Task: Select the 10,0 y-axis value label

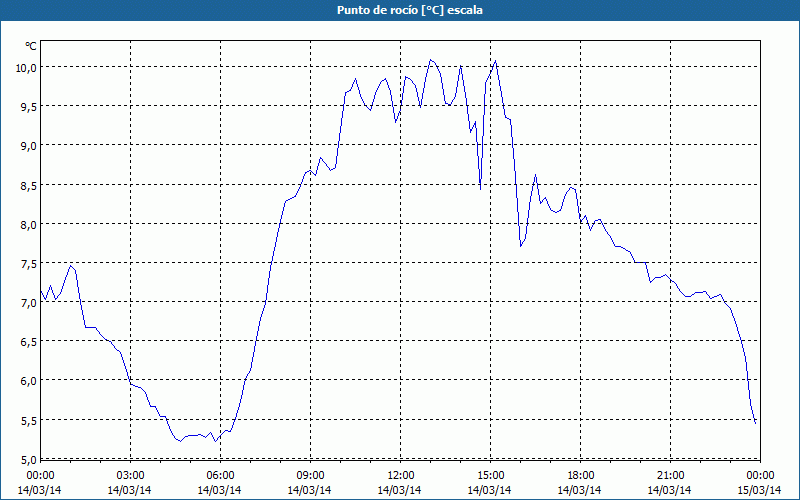Action: coord(25,67)
